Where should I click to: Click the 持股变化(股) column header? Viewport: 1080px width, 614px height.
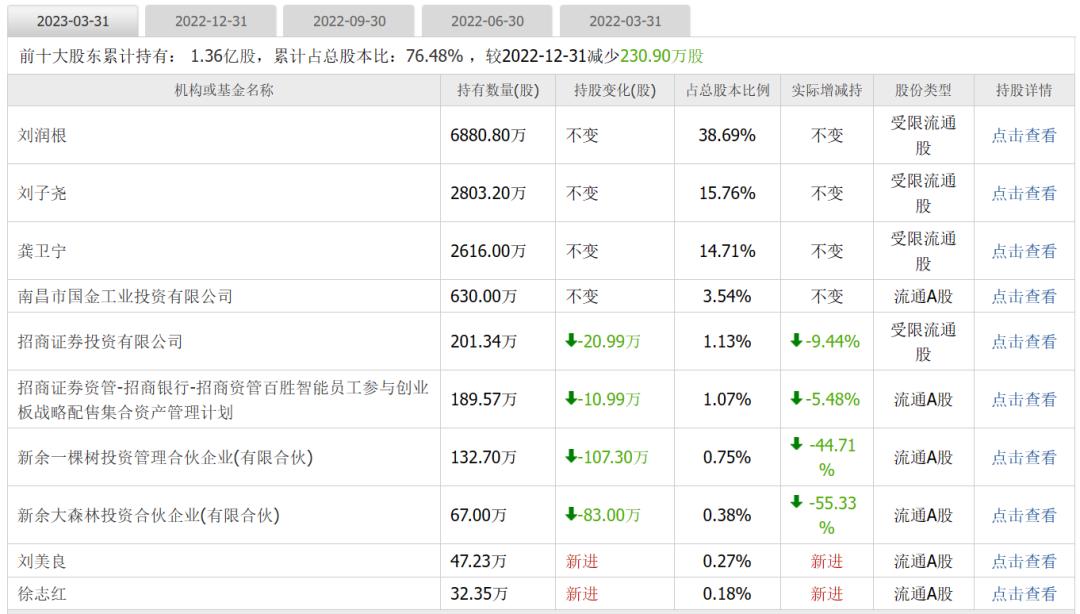615,90
